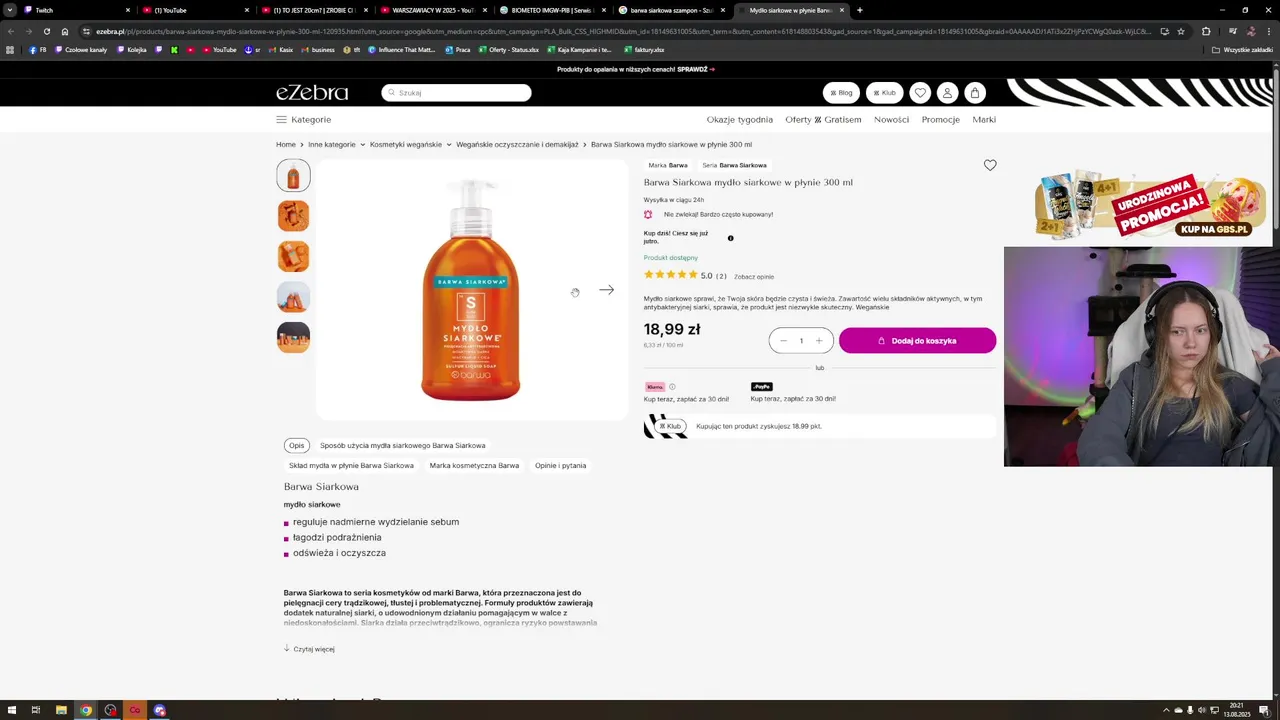Click the Szukaj search field
The image size is (1280, 720).
pos(456,93)
